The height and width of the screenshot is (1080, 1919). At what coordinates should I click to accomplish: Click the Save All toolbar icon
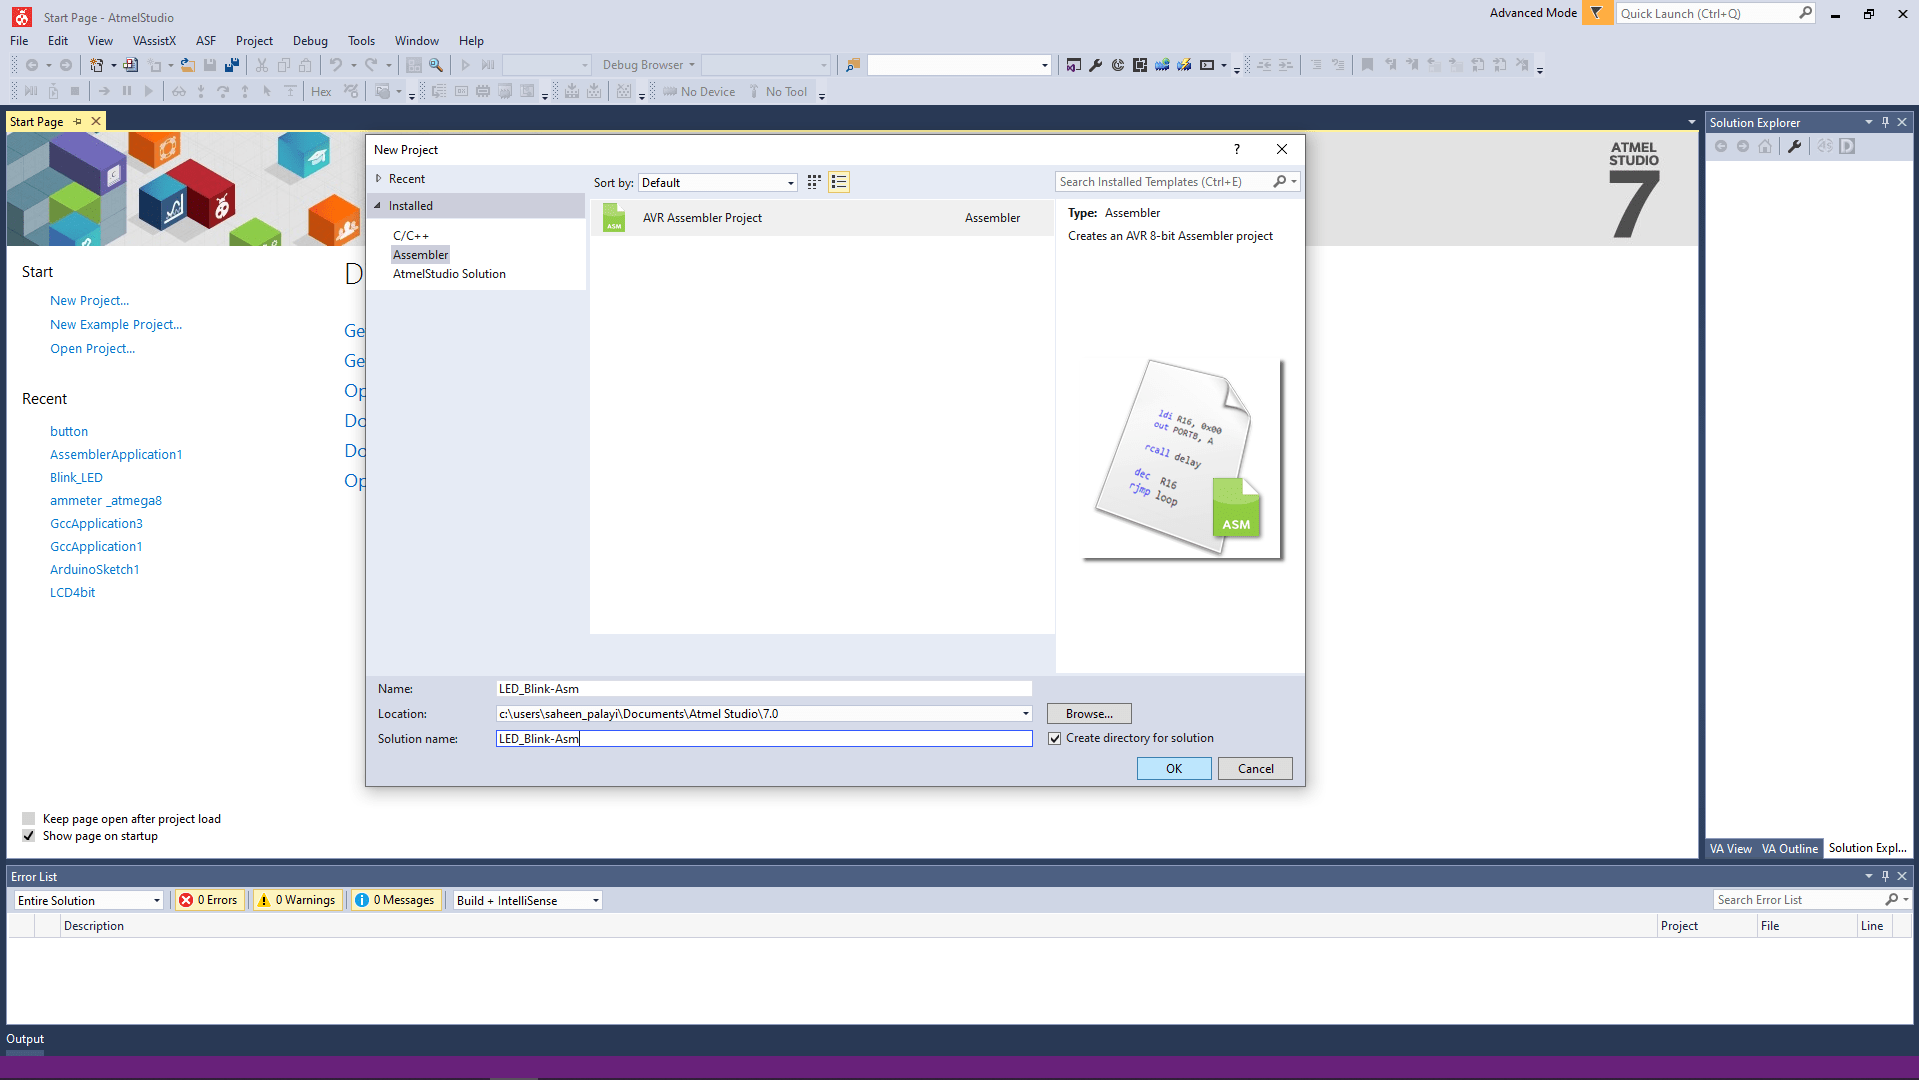[232, 65]
